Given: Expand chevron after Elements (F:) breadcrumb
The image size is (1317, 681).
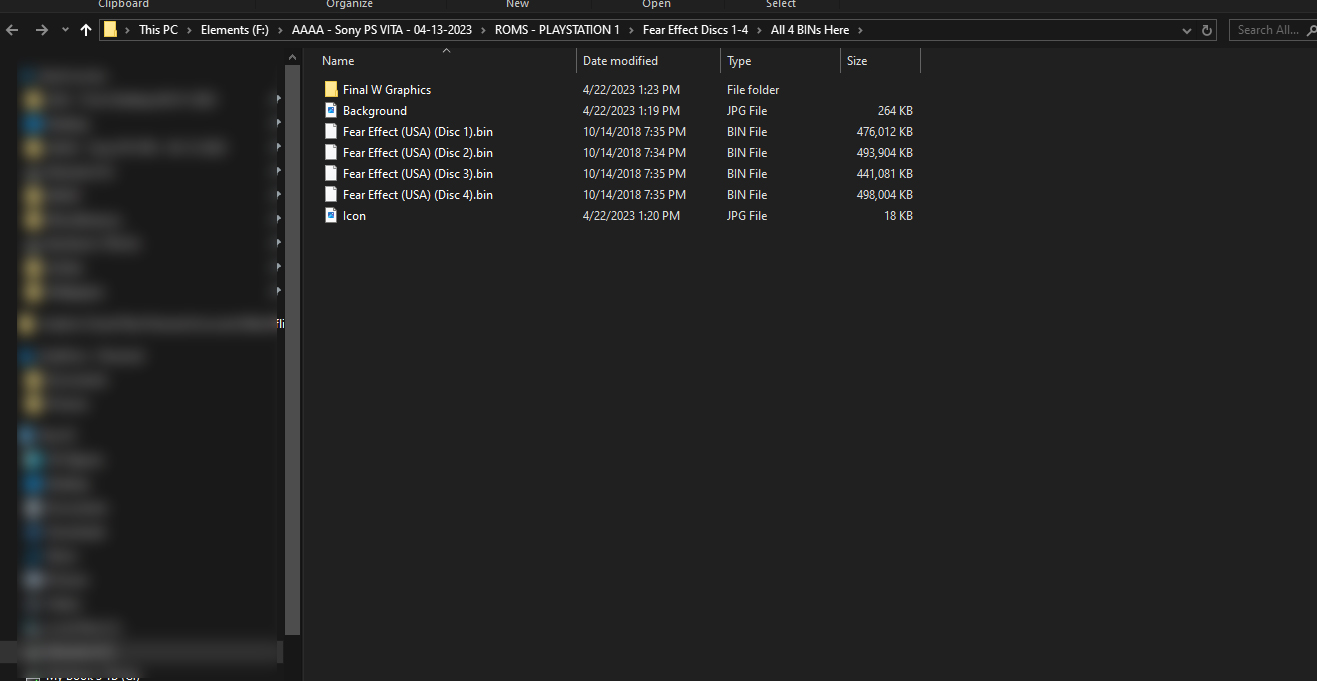Looking at the screenshot, I should pyautogui.click(x=280, y=30).
